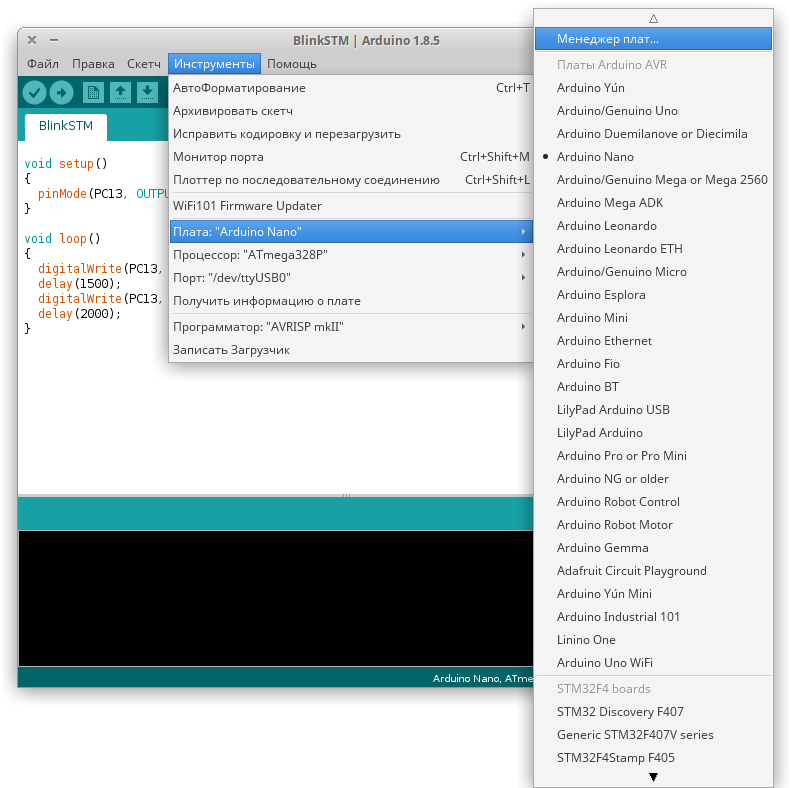Open the Скетч menu
This screenshot has height=788, width=792.
coord(143,64)
